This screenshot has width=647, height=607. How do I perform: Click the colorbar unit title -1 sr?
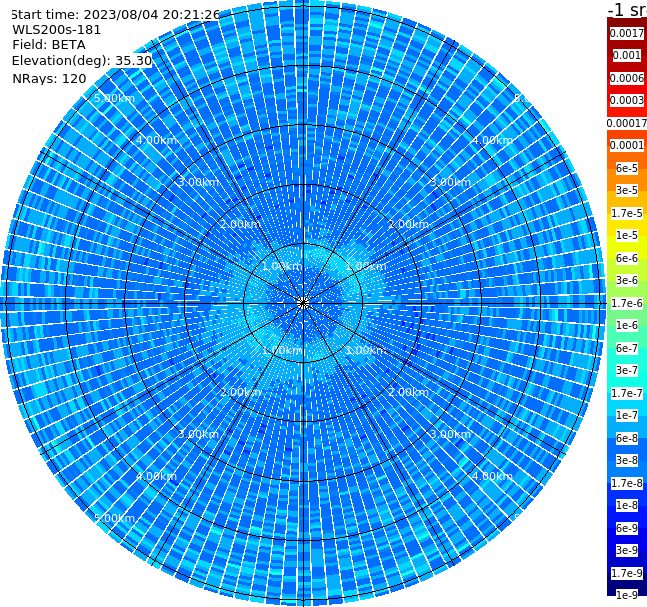pyautogui.click(x=627, y=9)
